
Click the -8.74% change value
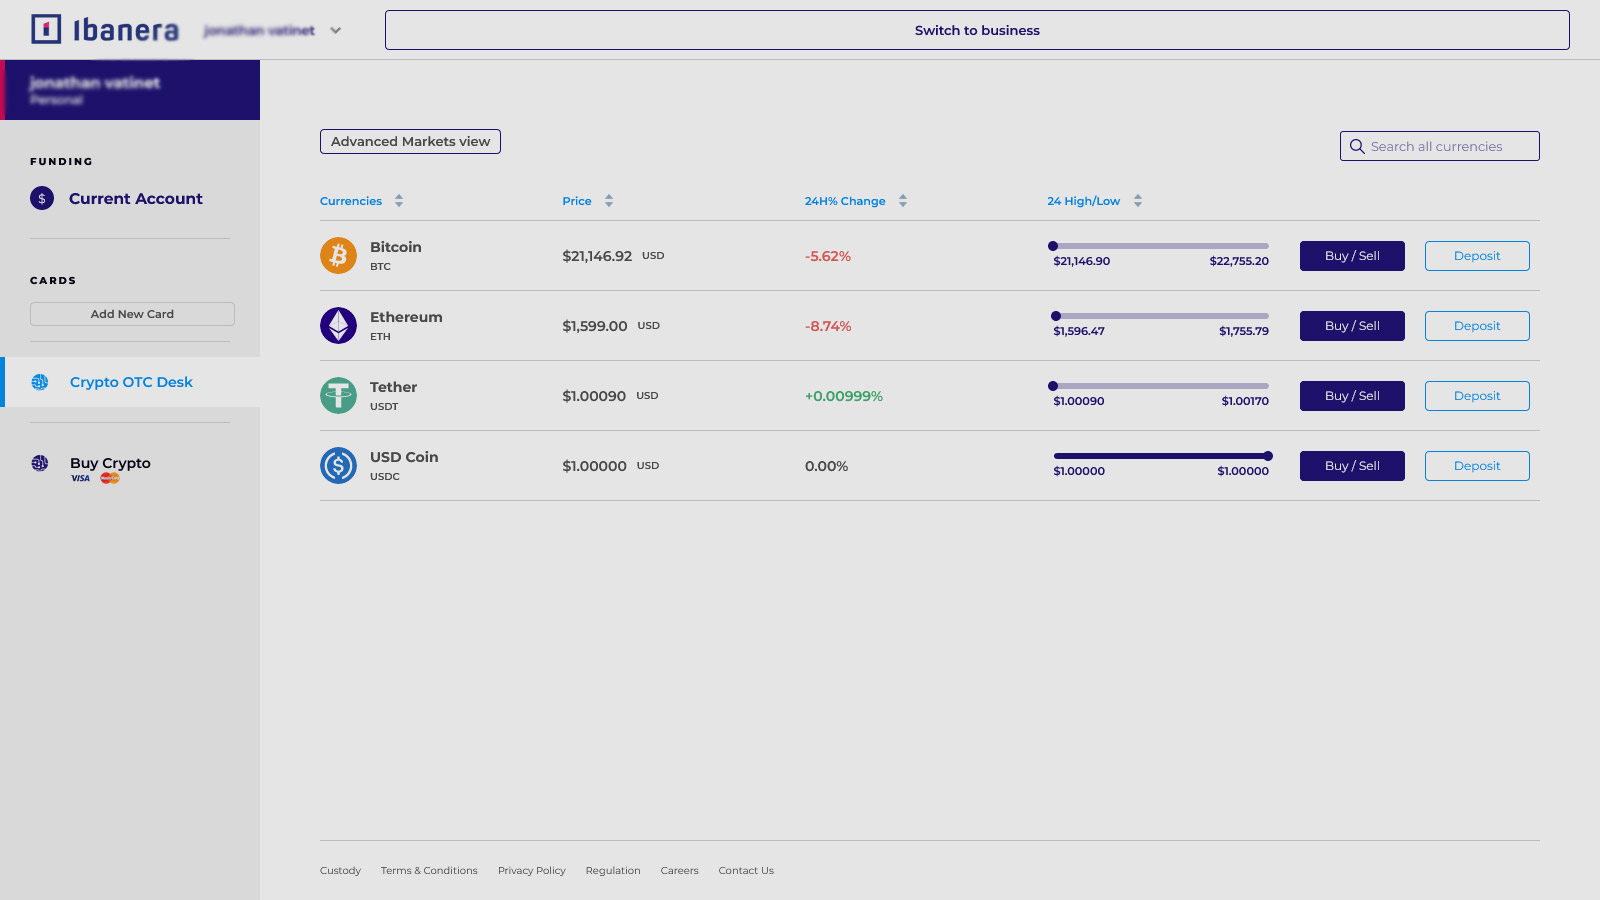tap(828, 326)
